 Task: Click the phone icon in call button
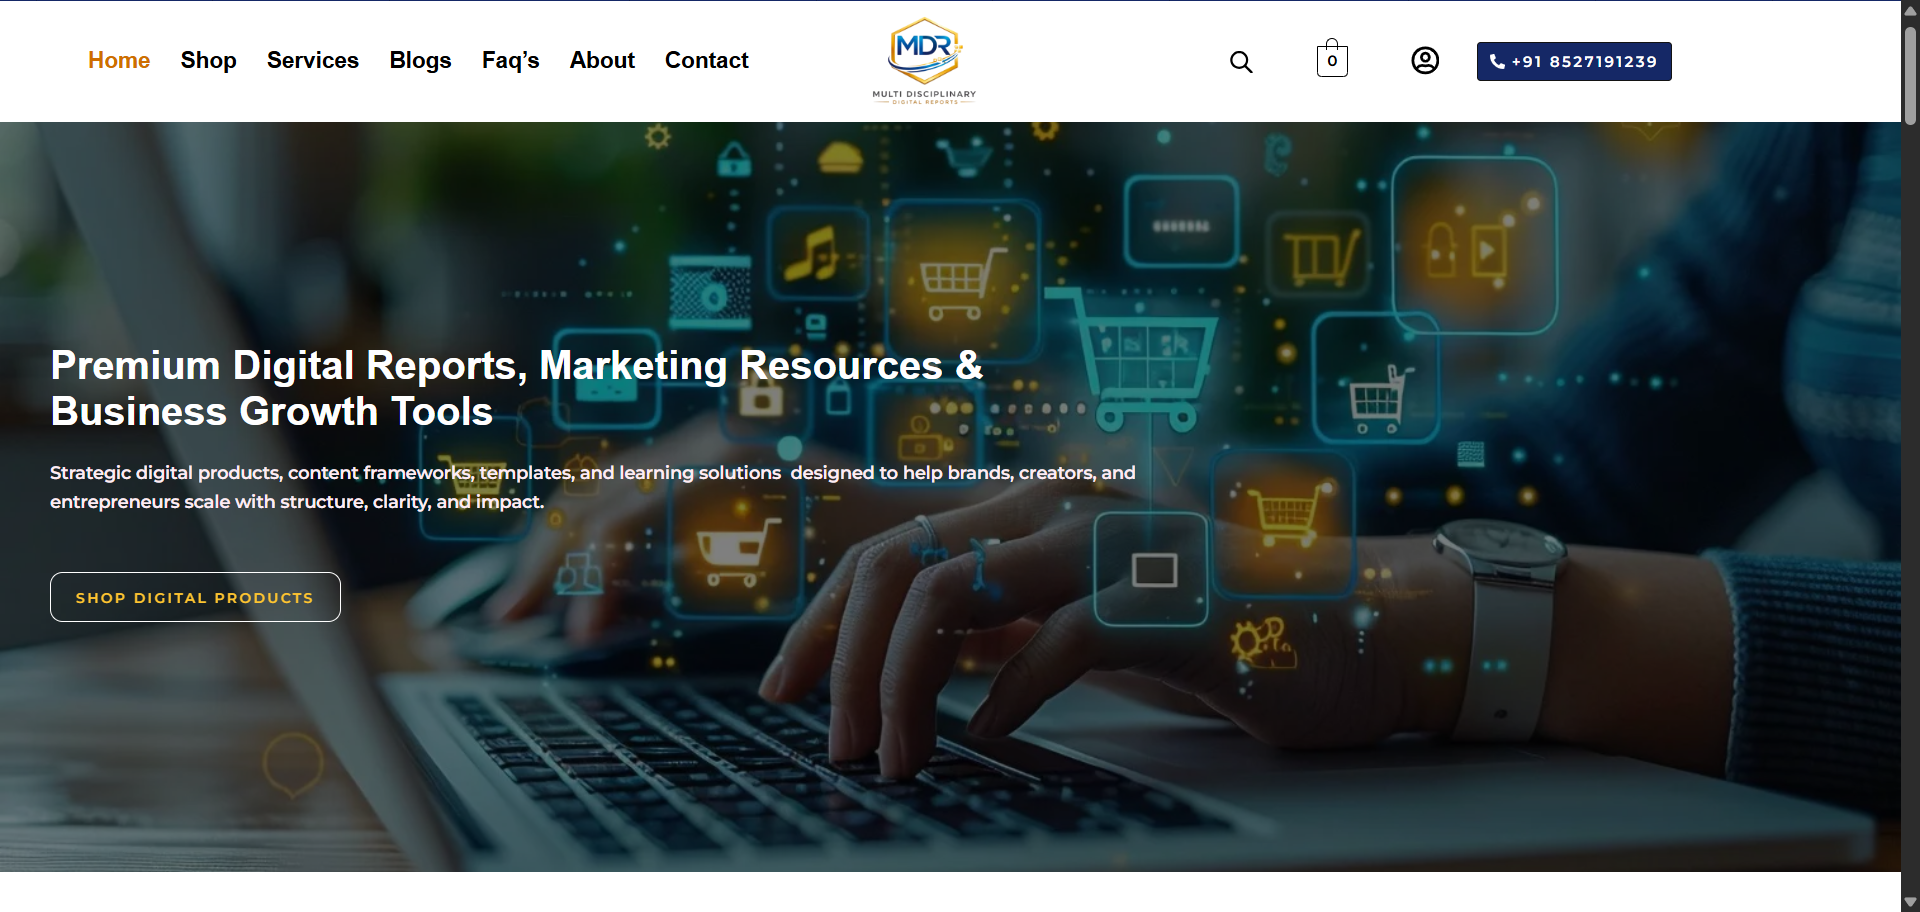pos(1497,62)
